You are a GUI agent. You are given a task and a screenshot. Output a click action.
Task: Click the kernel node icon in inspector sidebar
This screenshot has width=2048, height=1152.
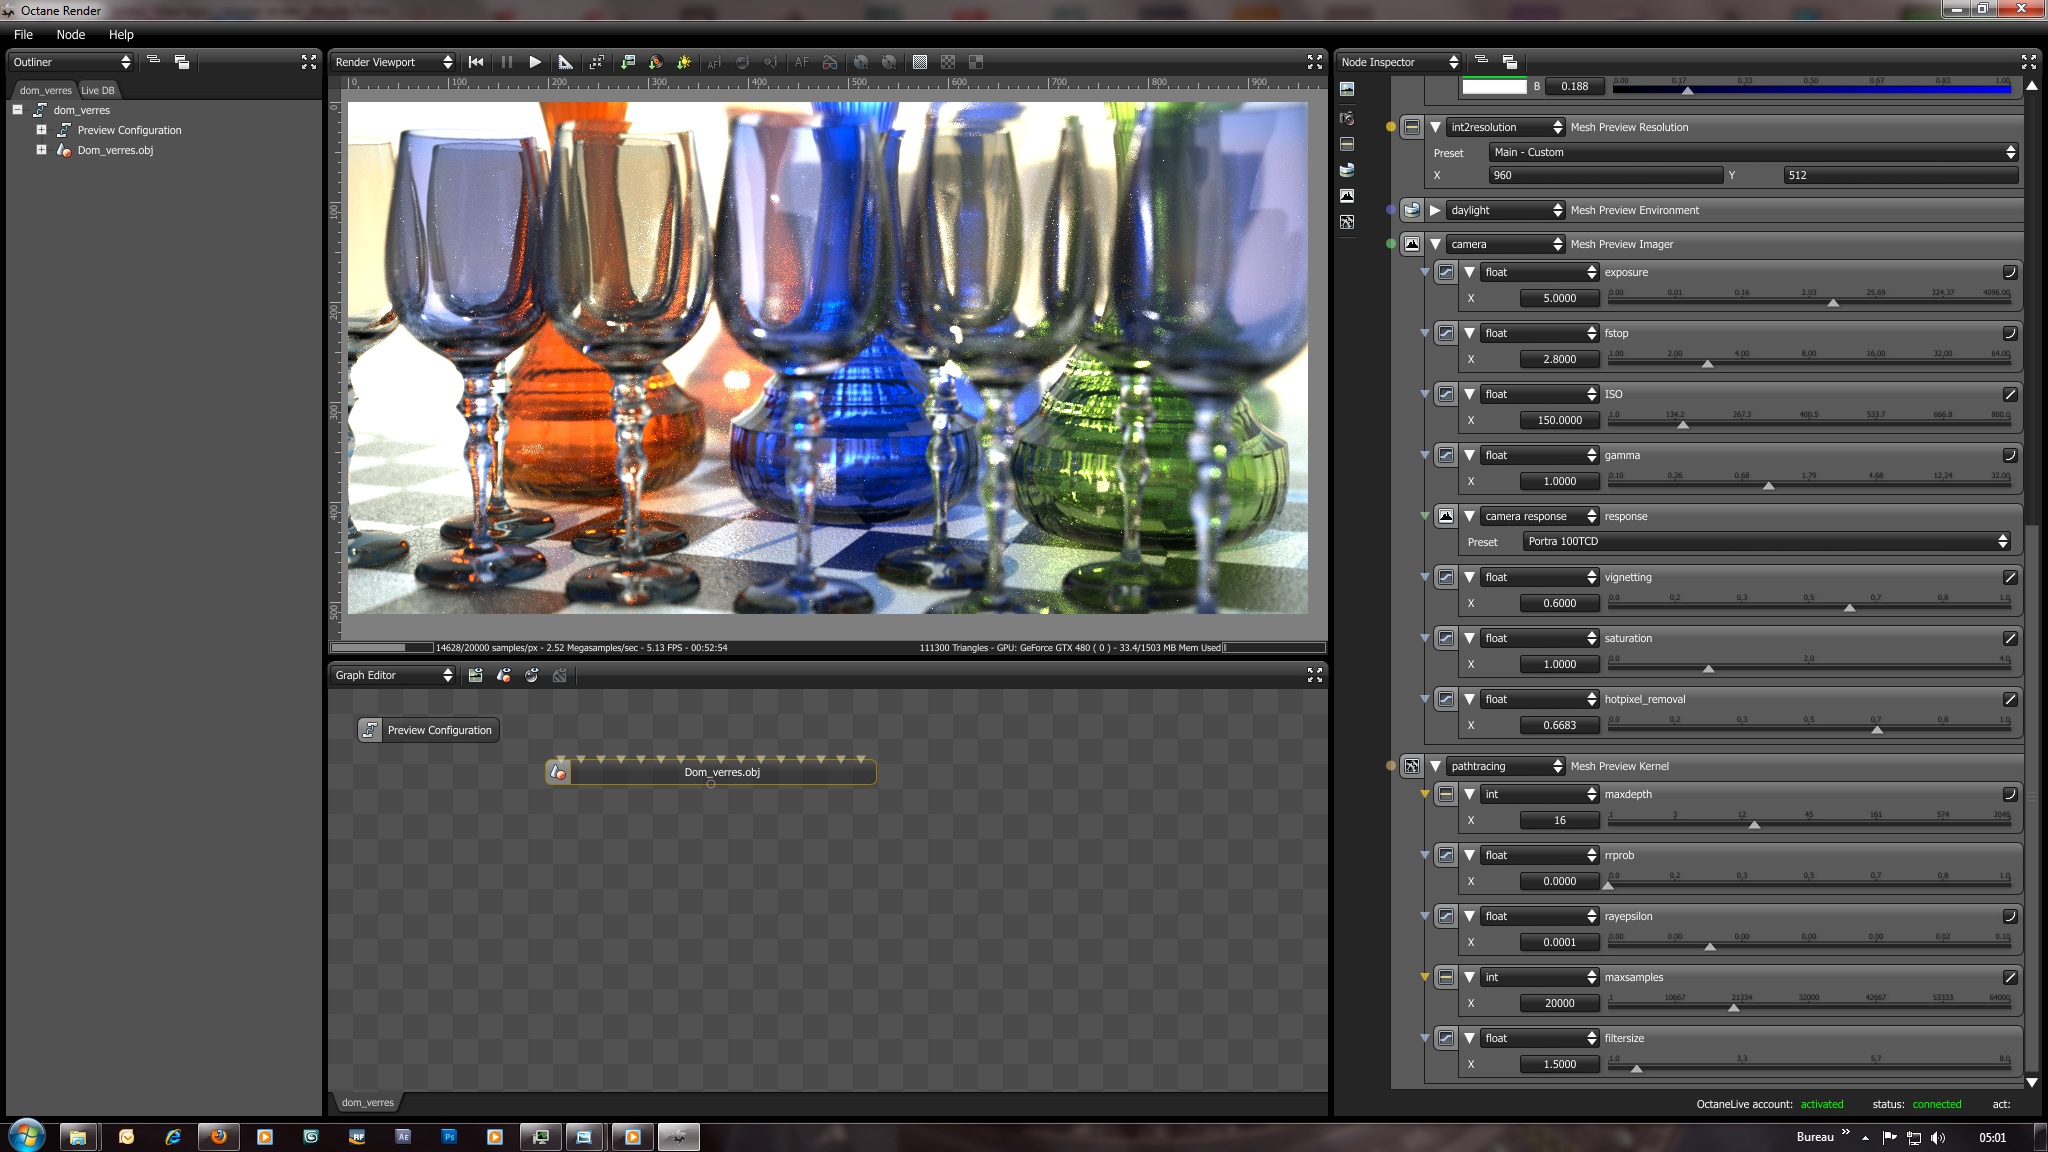click(1347, 222)
